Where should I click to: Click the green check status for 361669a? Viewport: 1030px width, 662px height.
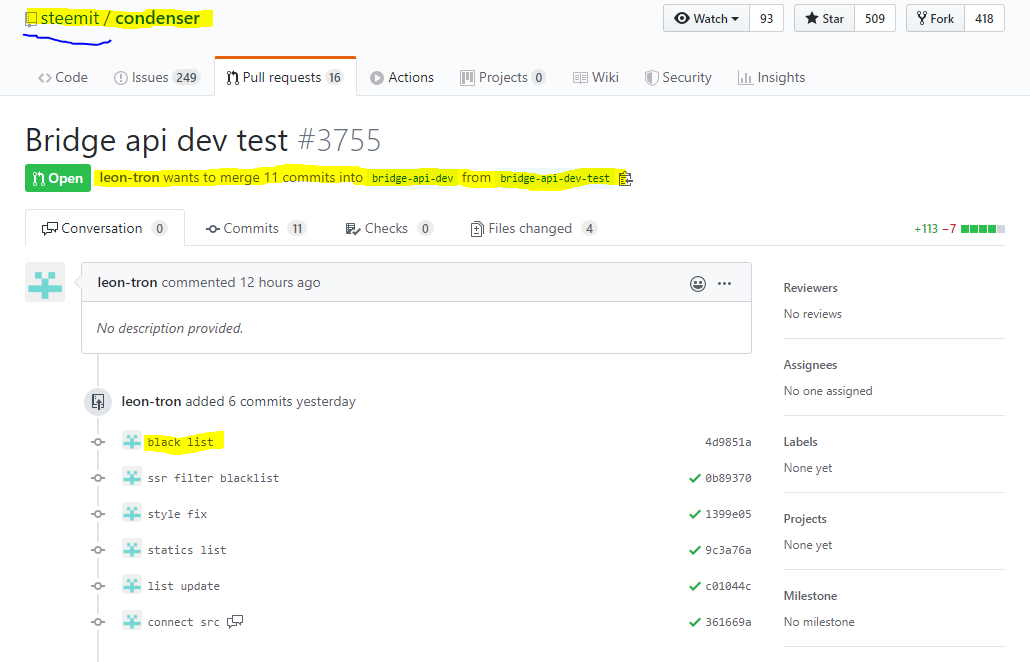tap(695, 622)
